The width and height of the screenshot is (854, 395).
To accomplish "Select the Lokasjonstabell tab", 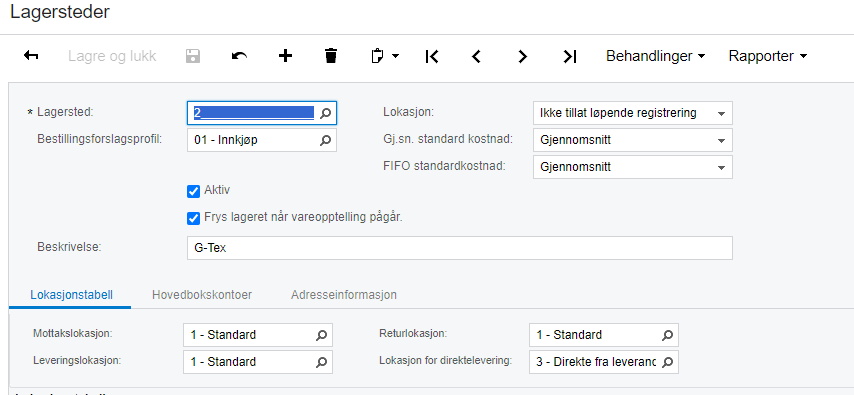I will (71, 295).
